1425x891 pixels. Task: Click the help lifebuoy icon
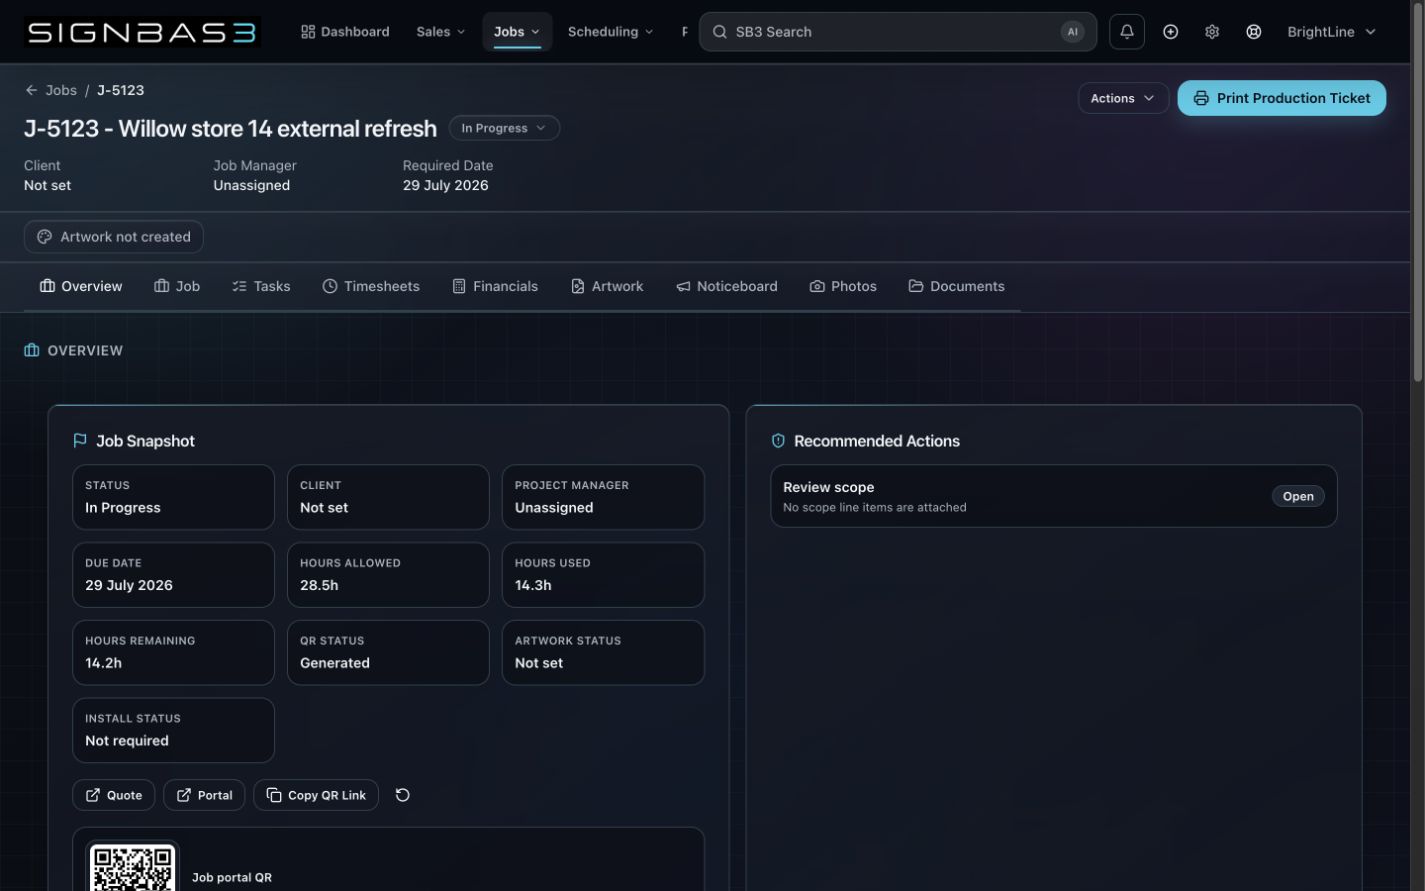coord(1253,32)
